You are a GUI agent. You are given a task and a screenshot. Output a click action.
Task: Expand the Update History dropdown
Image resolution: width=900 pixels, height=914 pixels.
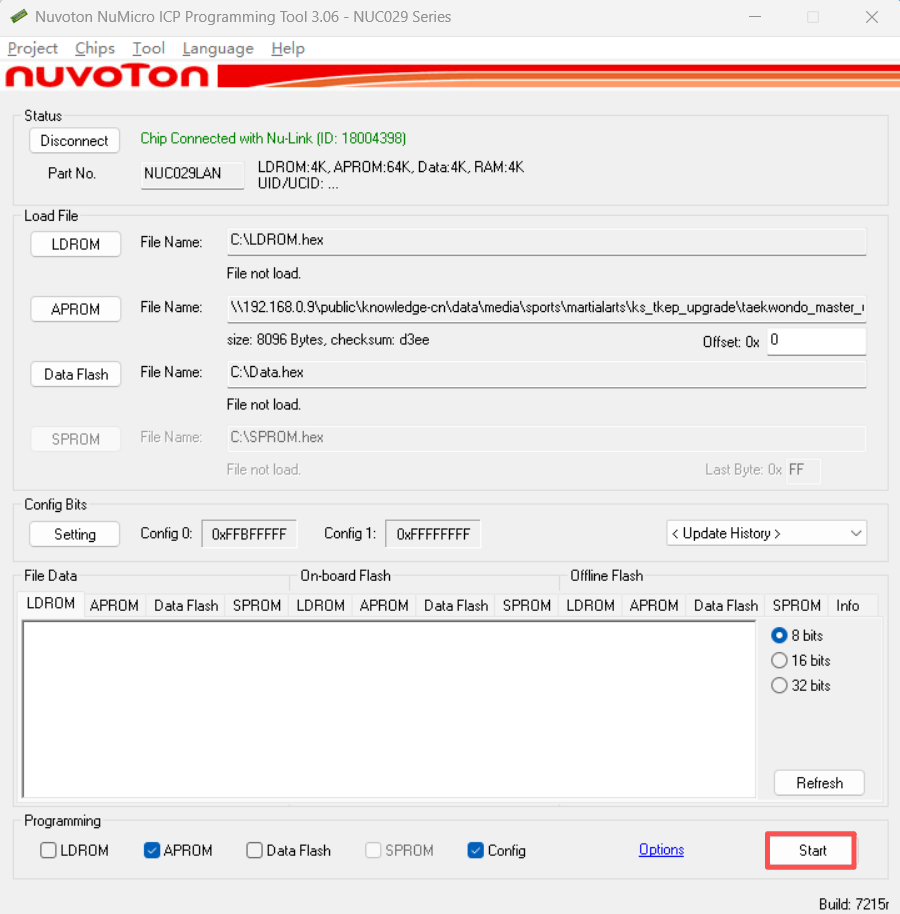[766, 534]
